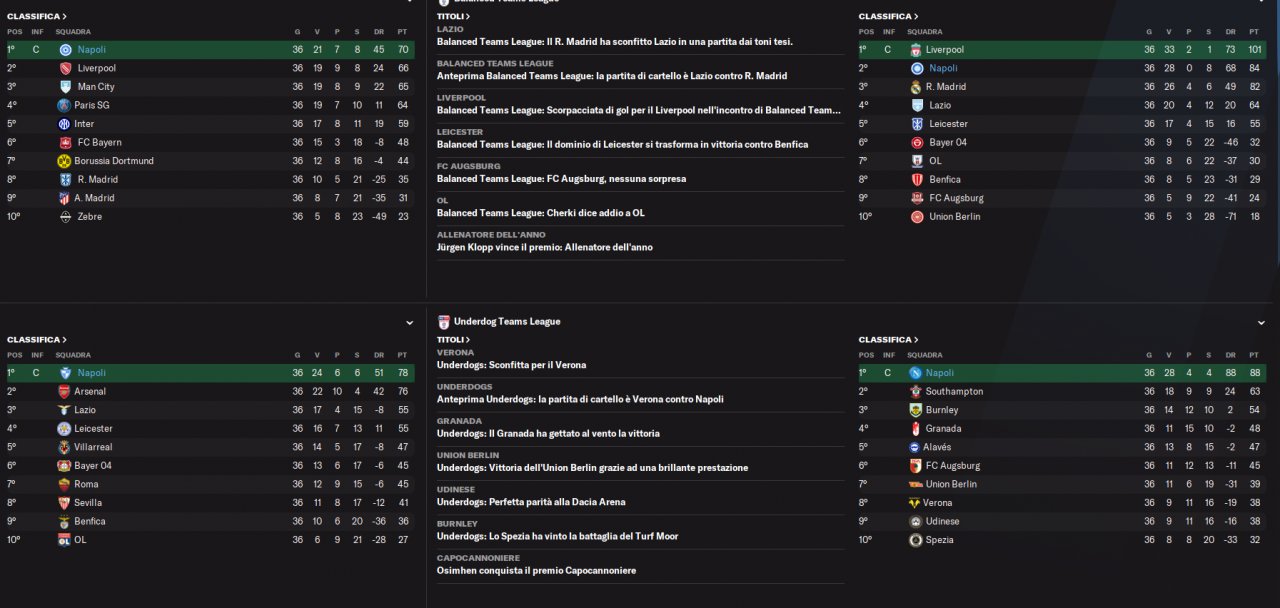Open TITOLI header in Underdog Teams League
The width and height of the screenshot is (1280, 608).
(453, 340)
